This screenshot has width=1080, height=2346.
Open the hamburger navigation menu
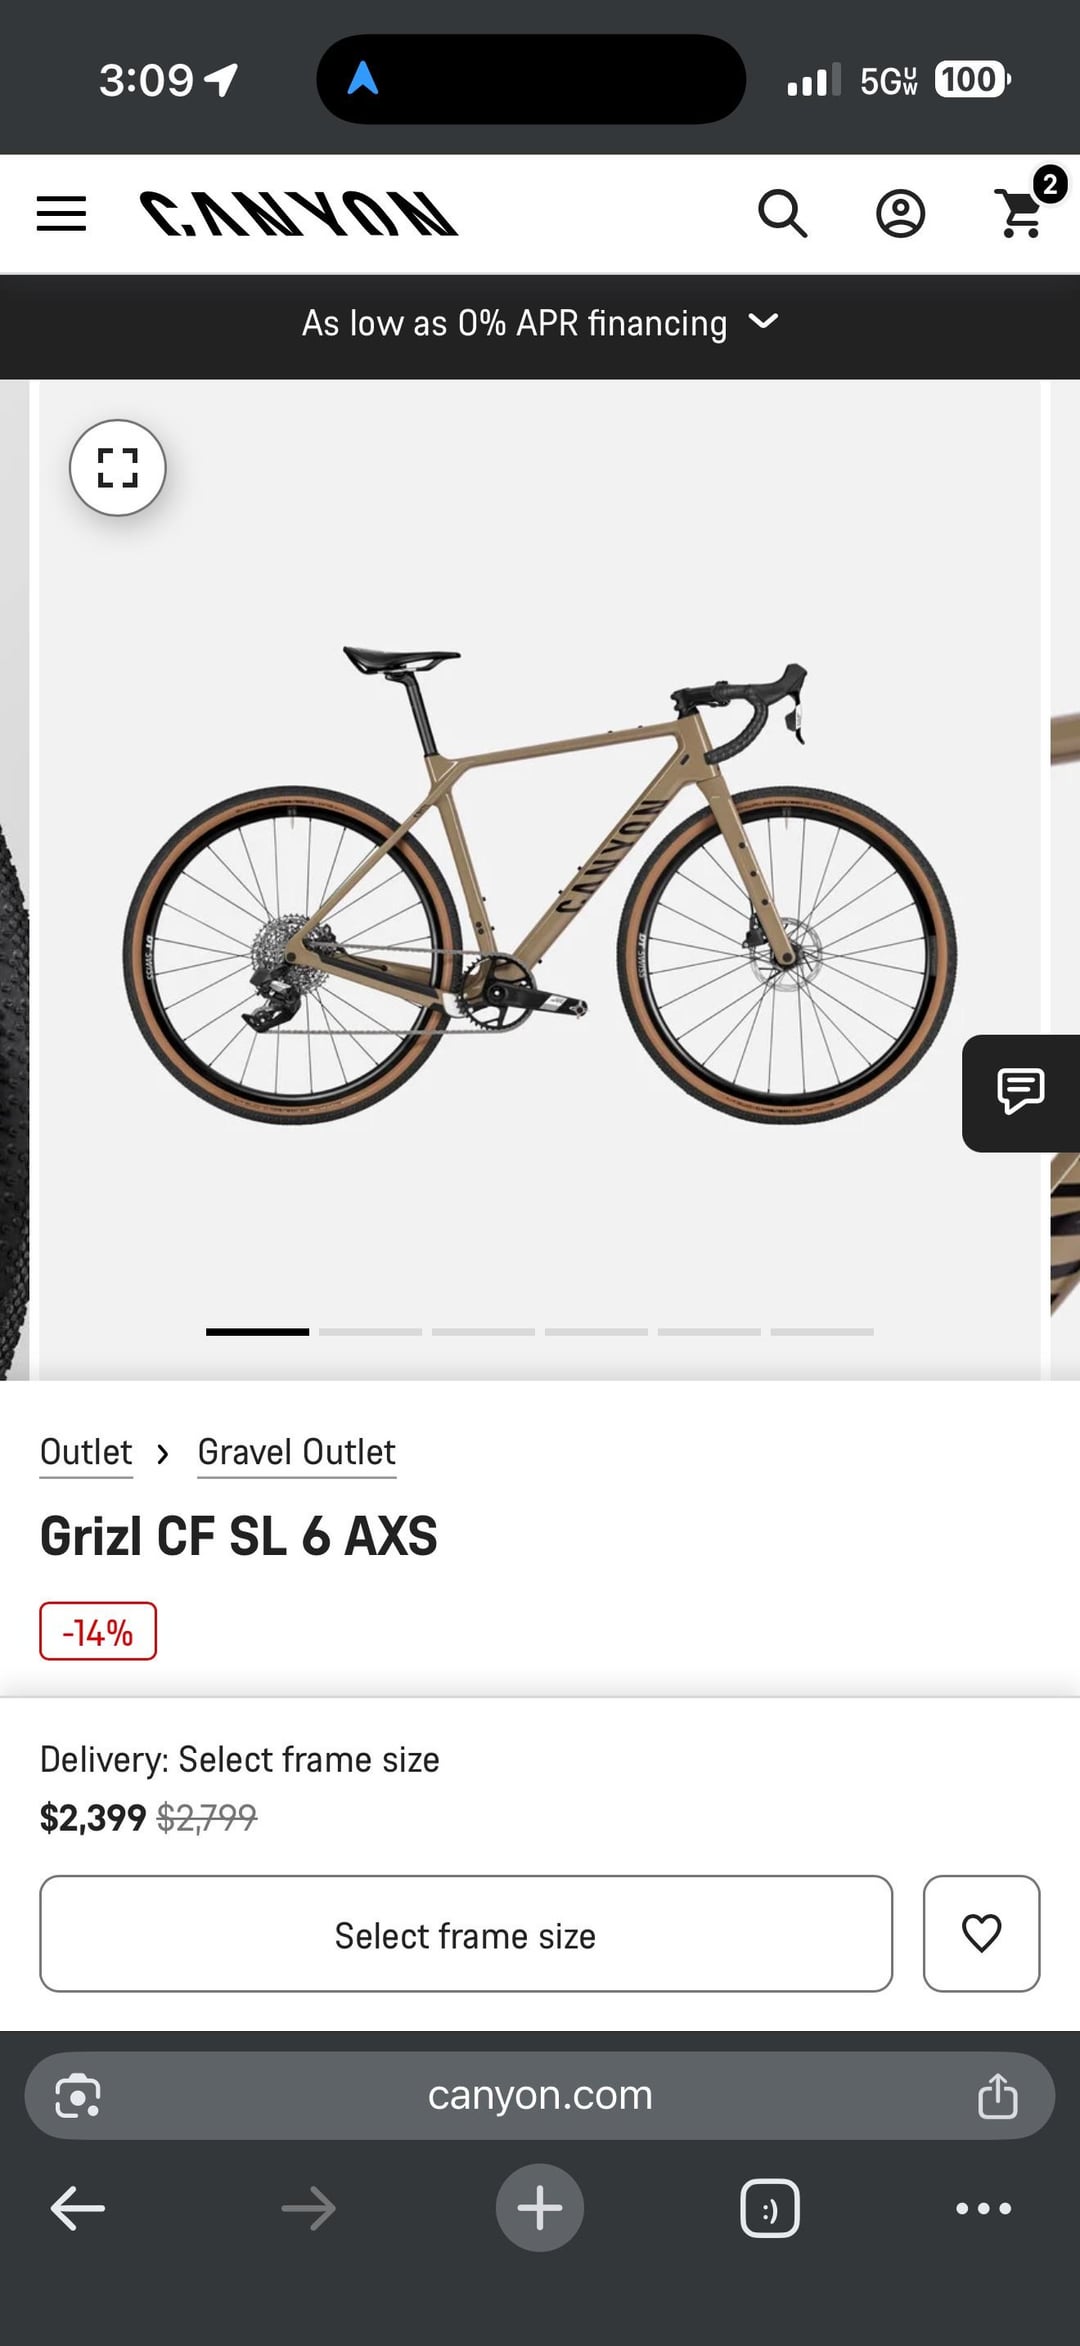[61, 214]
